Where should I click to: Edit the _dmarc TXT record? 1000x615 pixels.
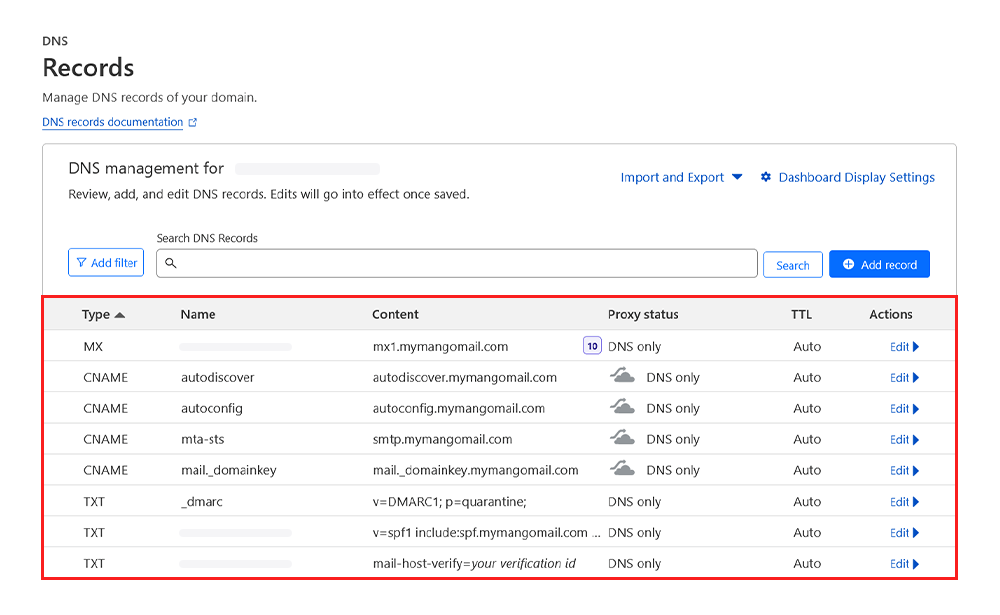[904, 502]
